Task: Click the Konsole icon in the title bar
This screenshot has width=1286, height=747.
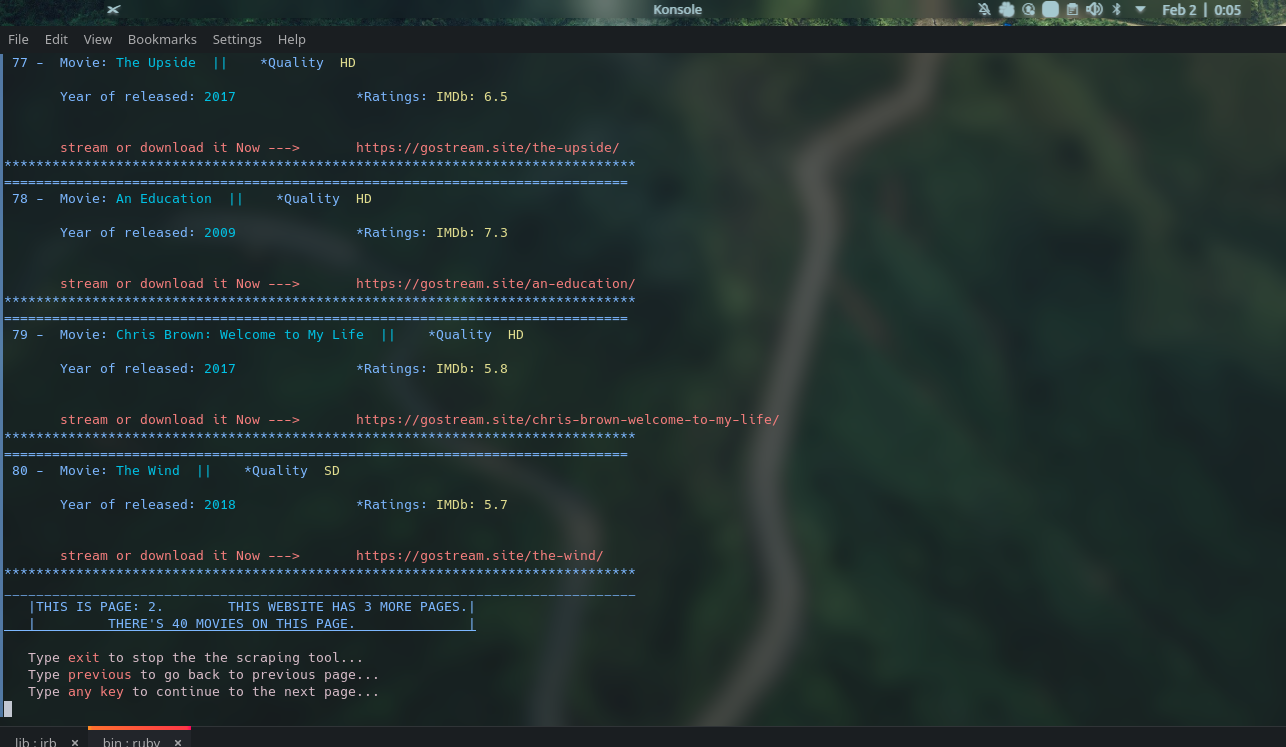Action: [x=114, y=10]
